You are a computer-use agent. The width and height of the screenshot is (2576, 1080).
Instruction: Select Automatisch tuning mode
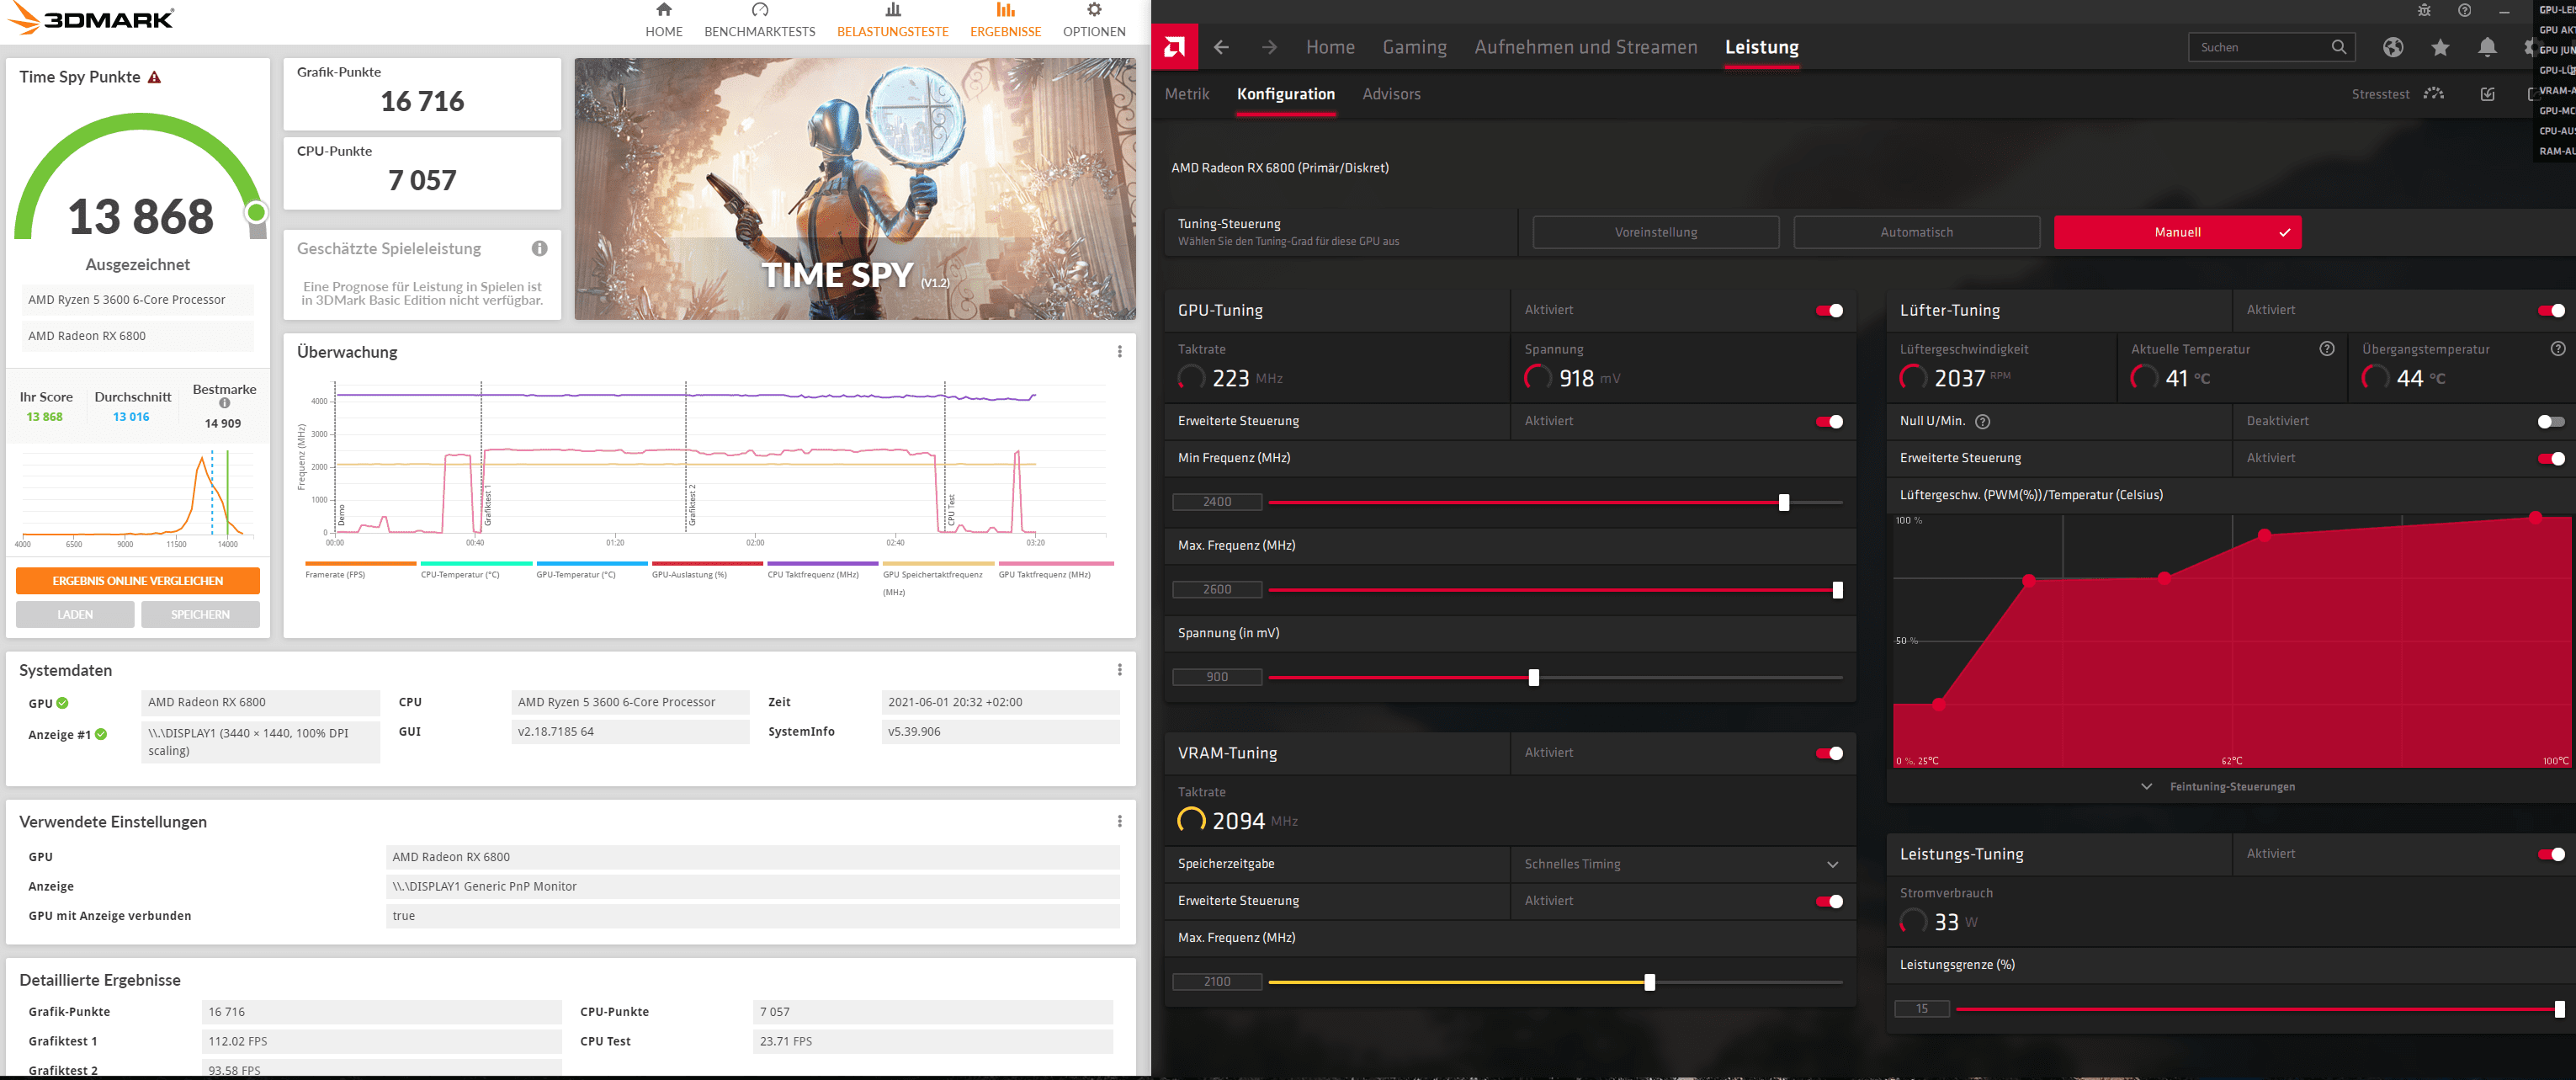pos(1916,232)
